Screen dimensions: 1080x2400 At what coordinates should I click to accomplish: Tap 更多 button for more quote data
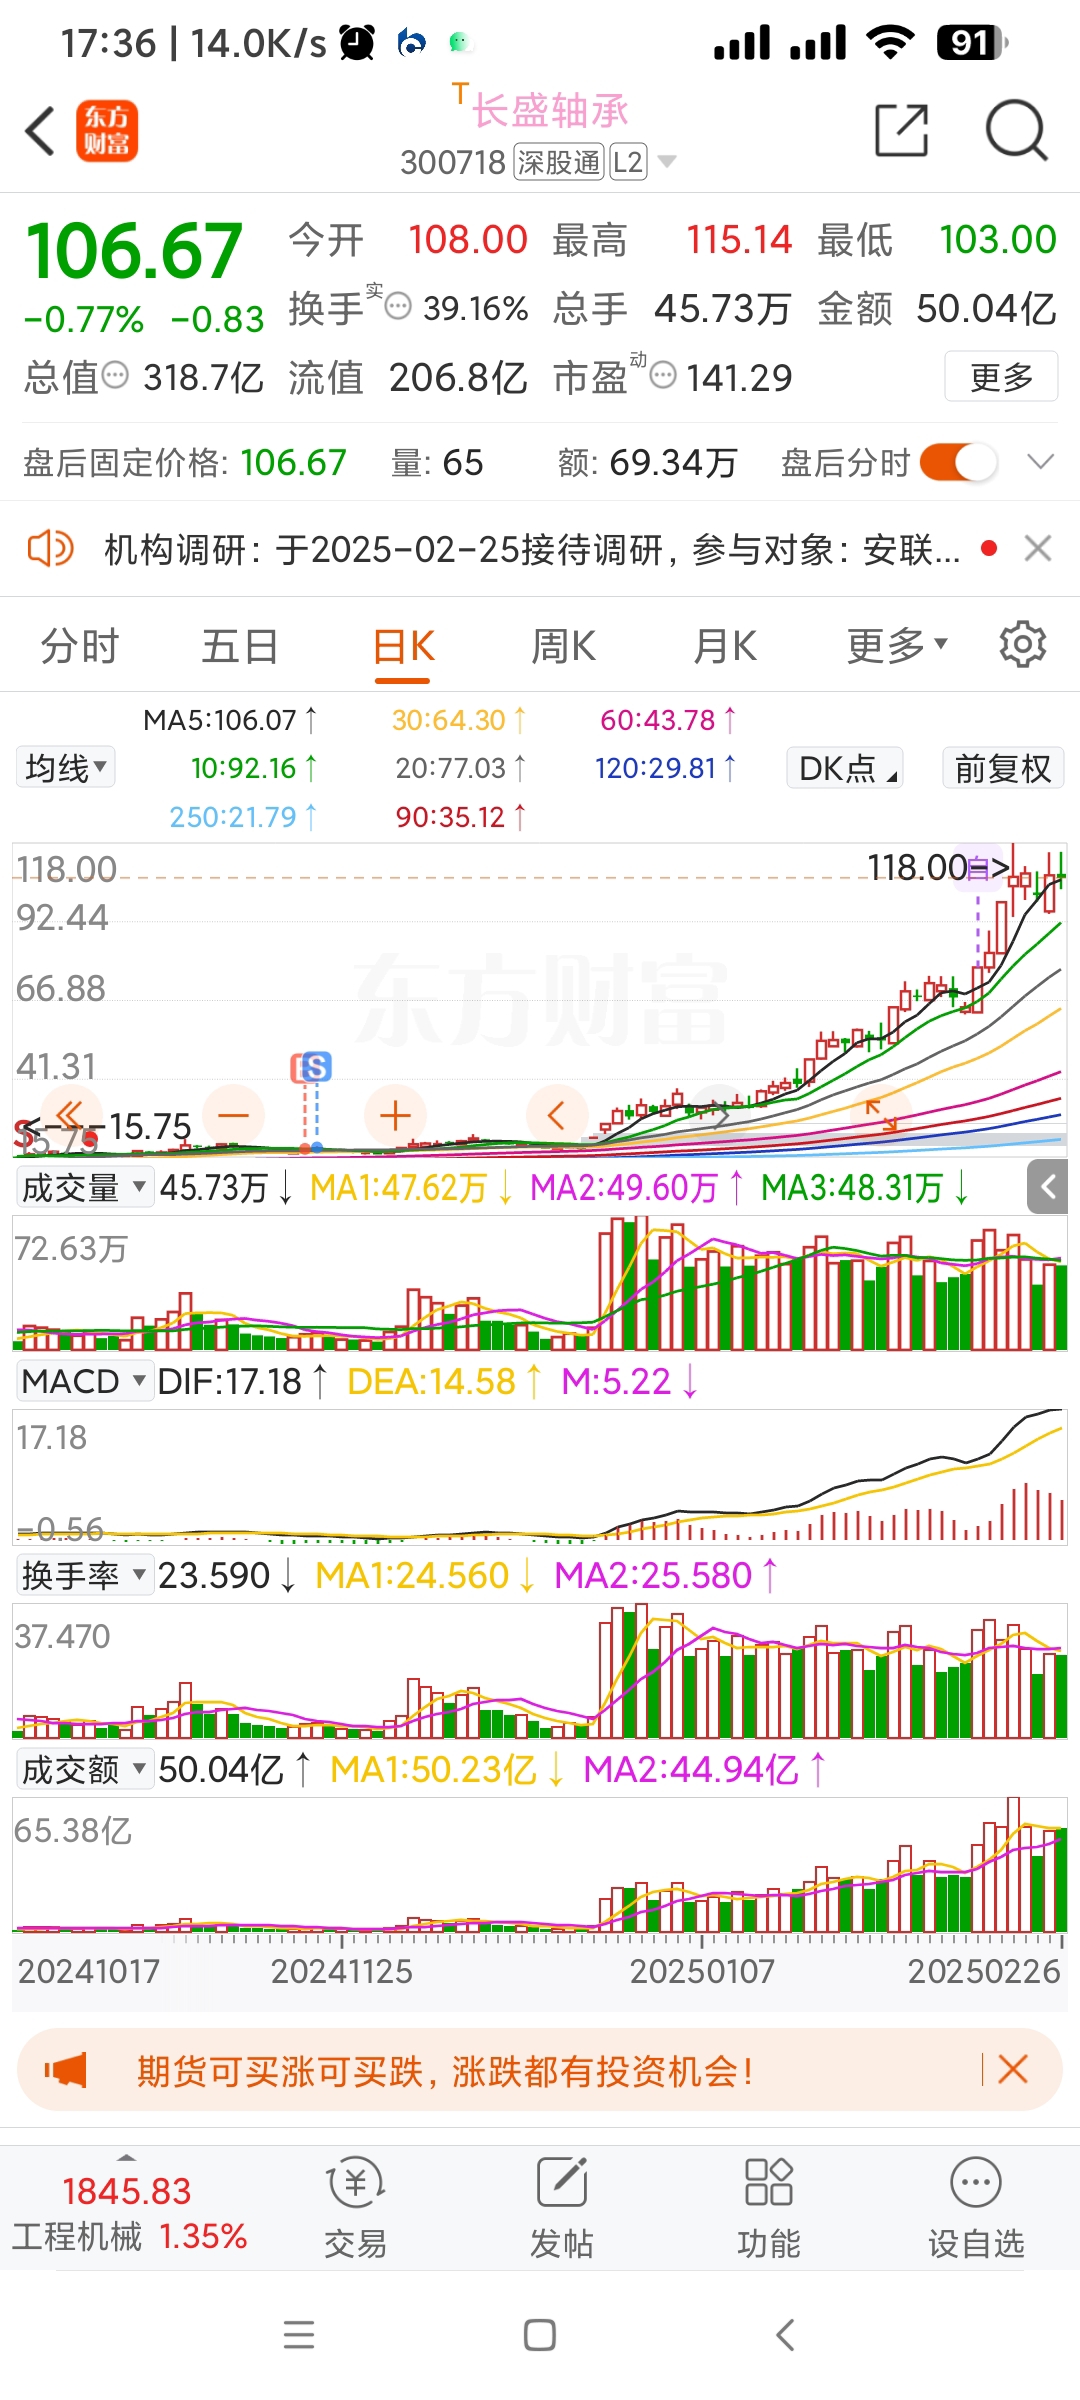click(1001, 376)
